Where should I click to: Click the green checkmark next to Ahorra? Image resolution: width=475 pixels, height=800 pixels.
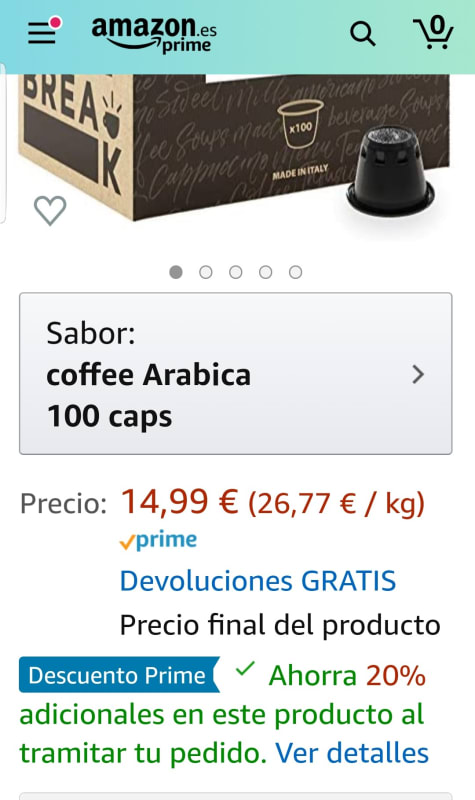pyautogui.click(x=245, y=669)
